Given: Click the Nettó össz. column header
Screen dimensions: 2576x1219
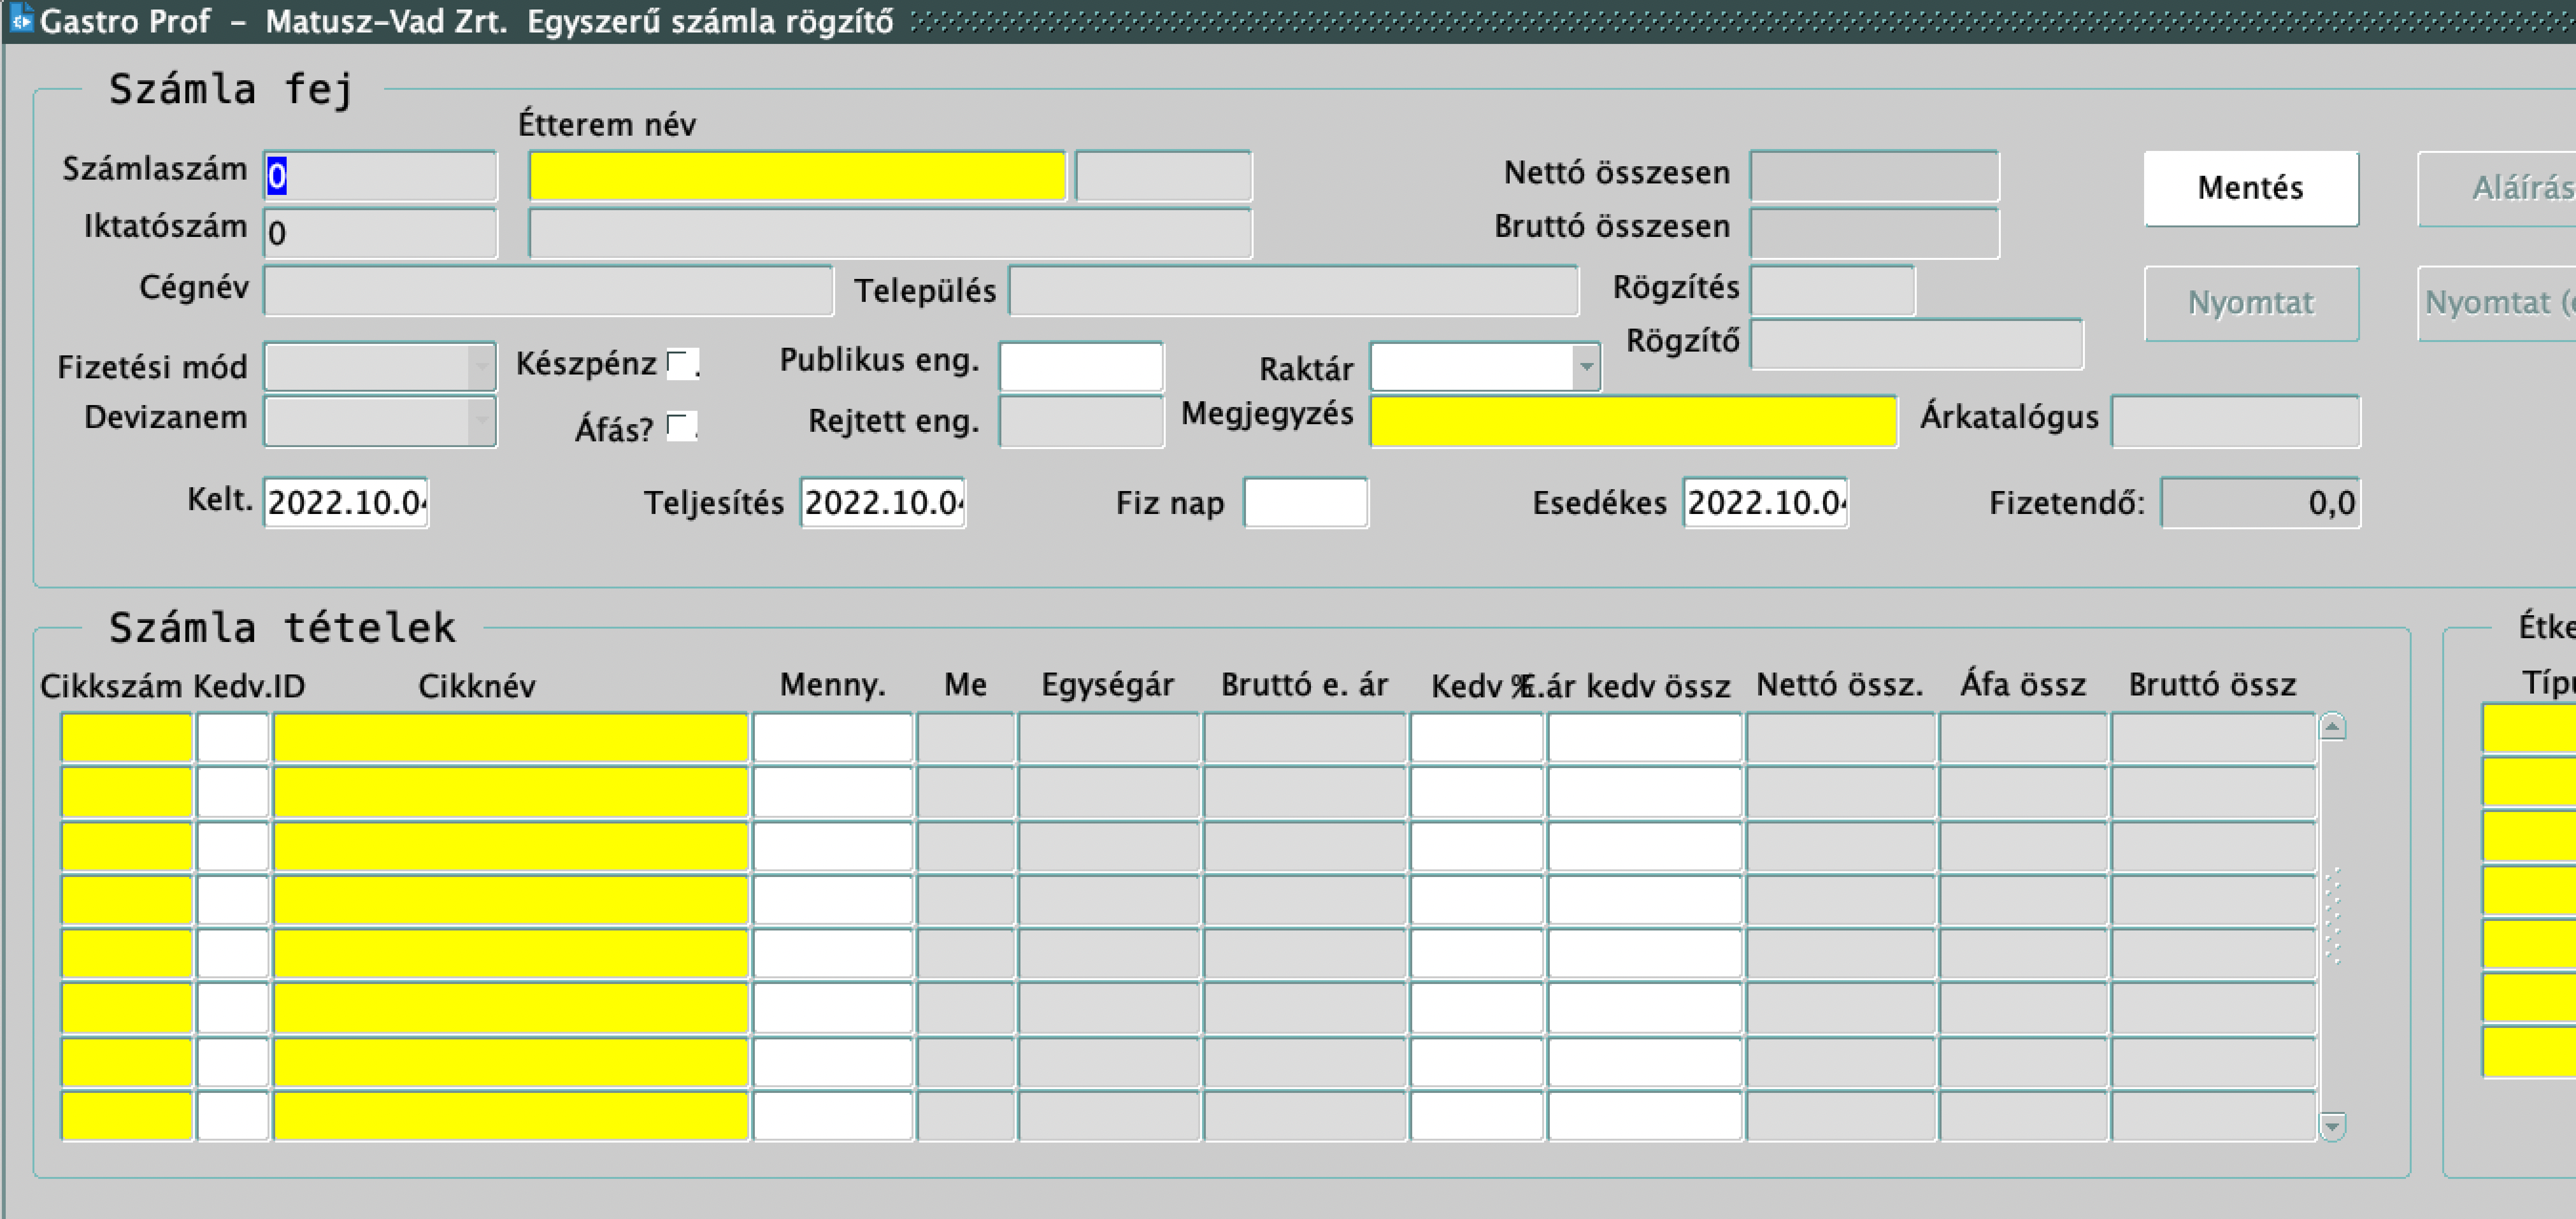Looking at the screenshot, I should [1840, 686].
